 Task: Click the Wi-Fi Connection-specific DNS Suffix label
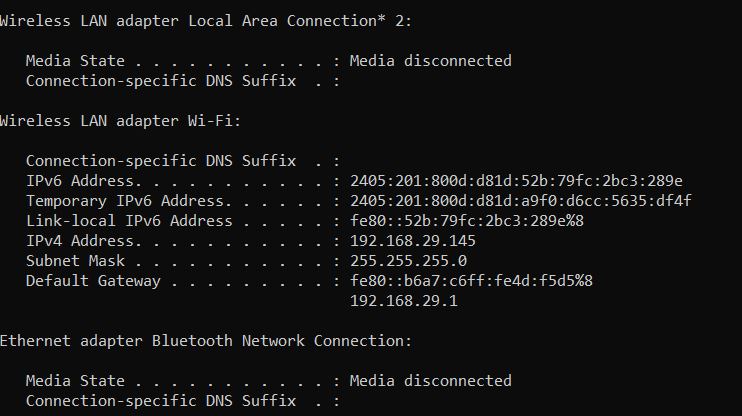click(161, 161)
